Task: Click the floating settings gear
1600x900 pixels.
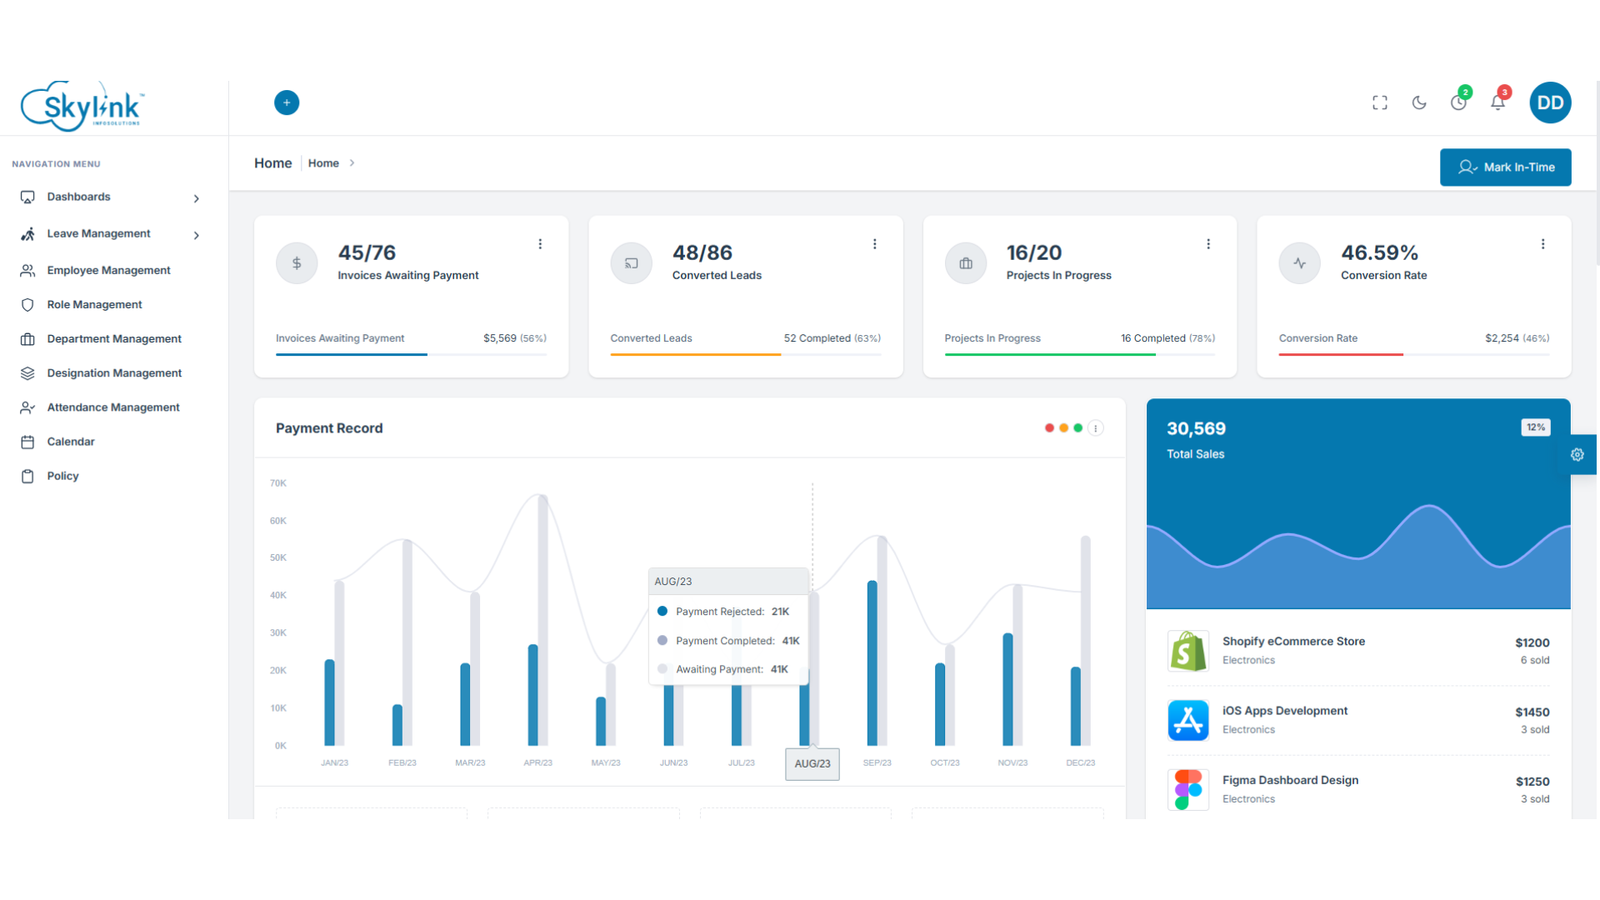Action: tap(1577, 454)
